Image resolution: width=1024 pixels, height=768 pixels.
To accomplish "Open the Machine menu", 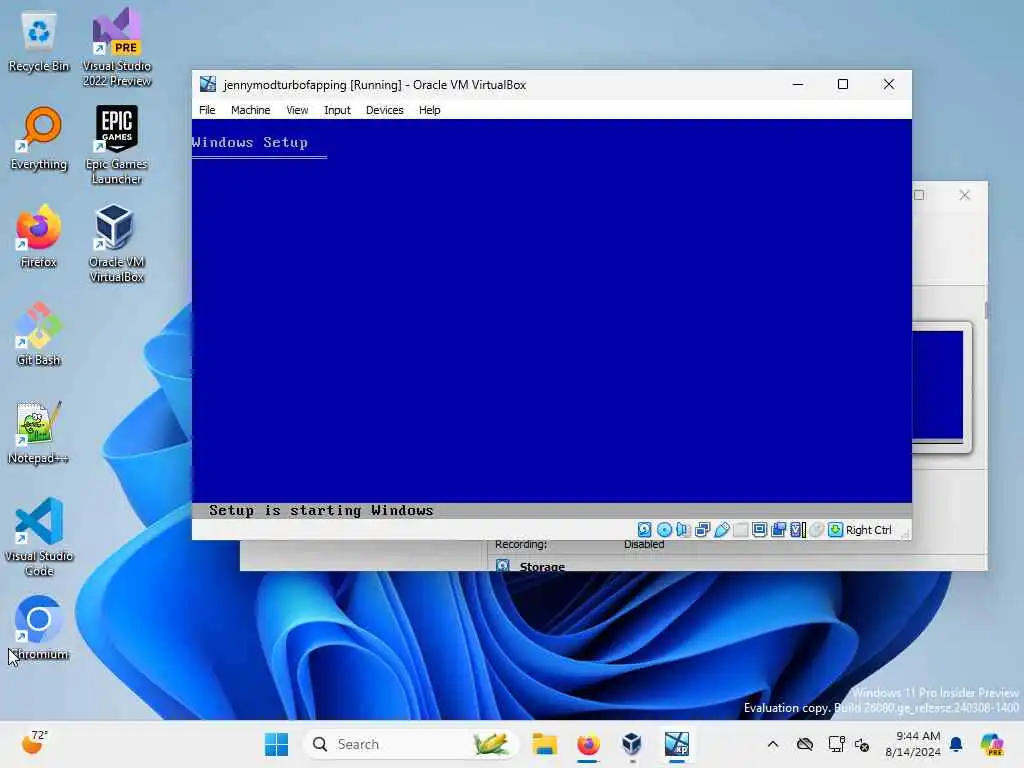I will point(250,110).
